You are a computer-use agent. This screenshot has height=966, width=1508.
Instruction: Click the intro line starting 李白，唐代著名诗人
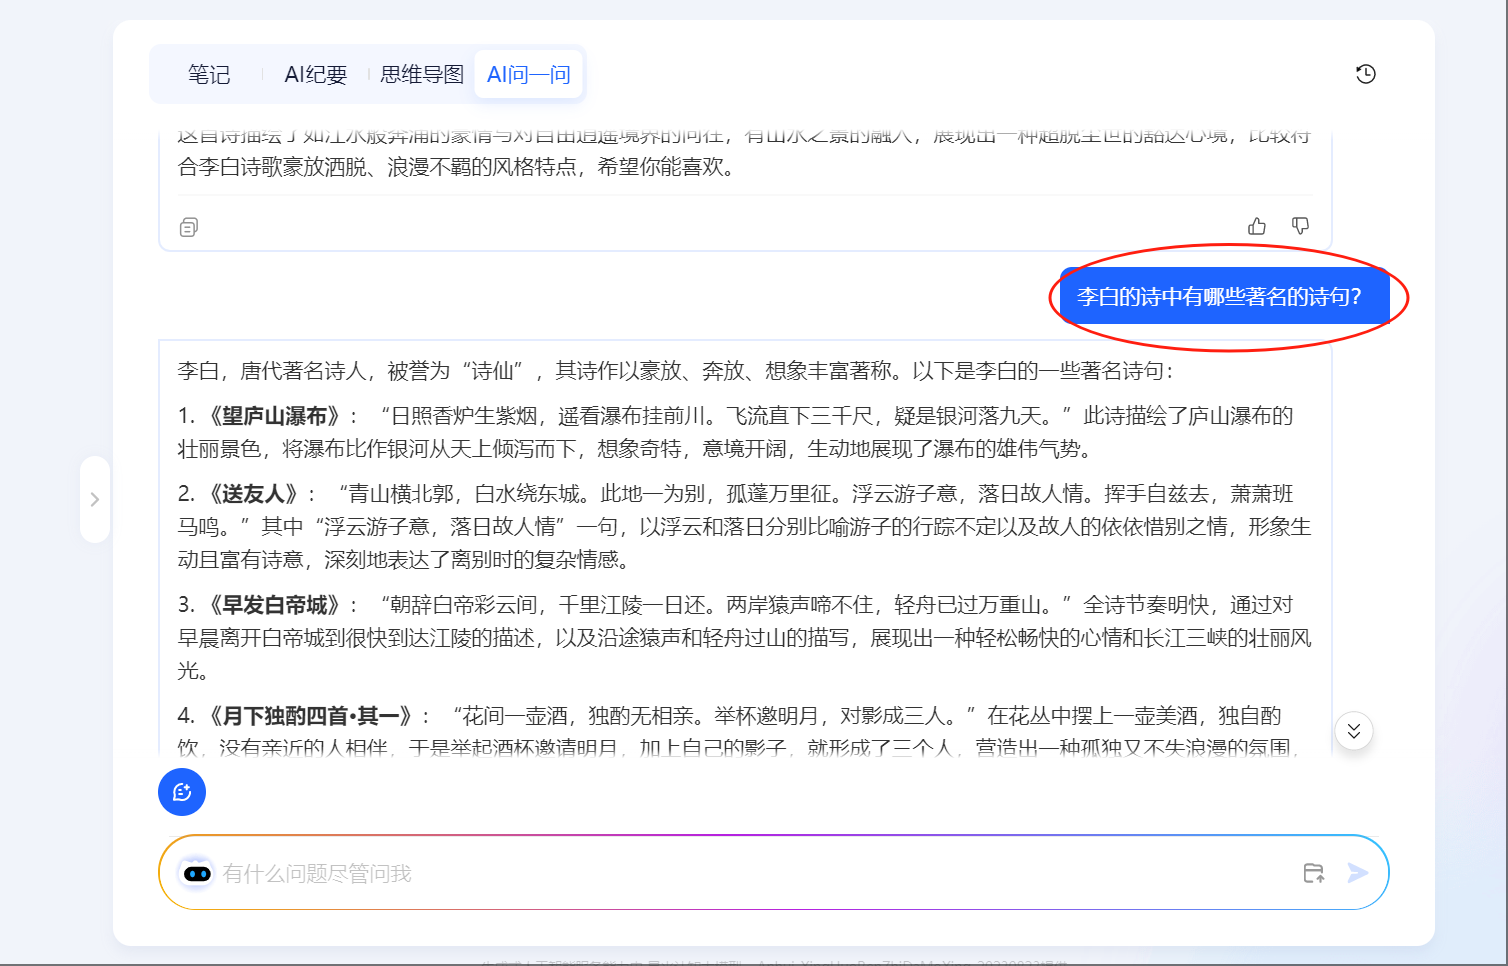(675, 371)
